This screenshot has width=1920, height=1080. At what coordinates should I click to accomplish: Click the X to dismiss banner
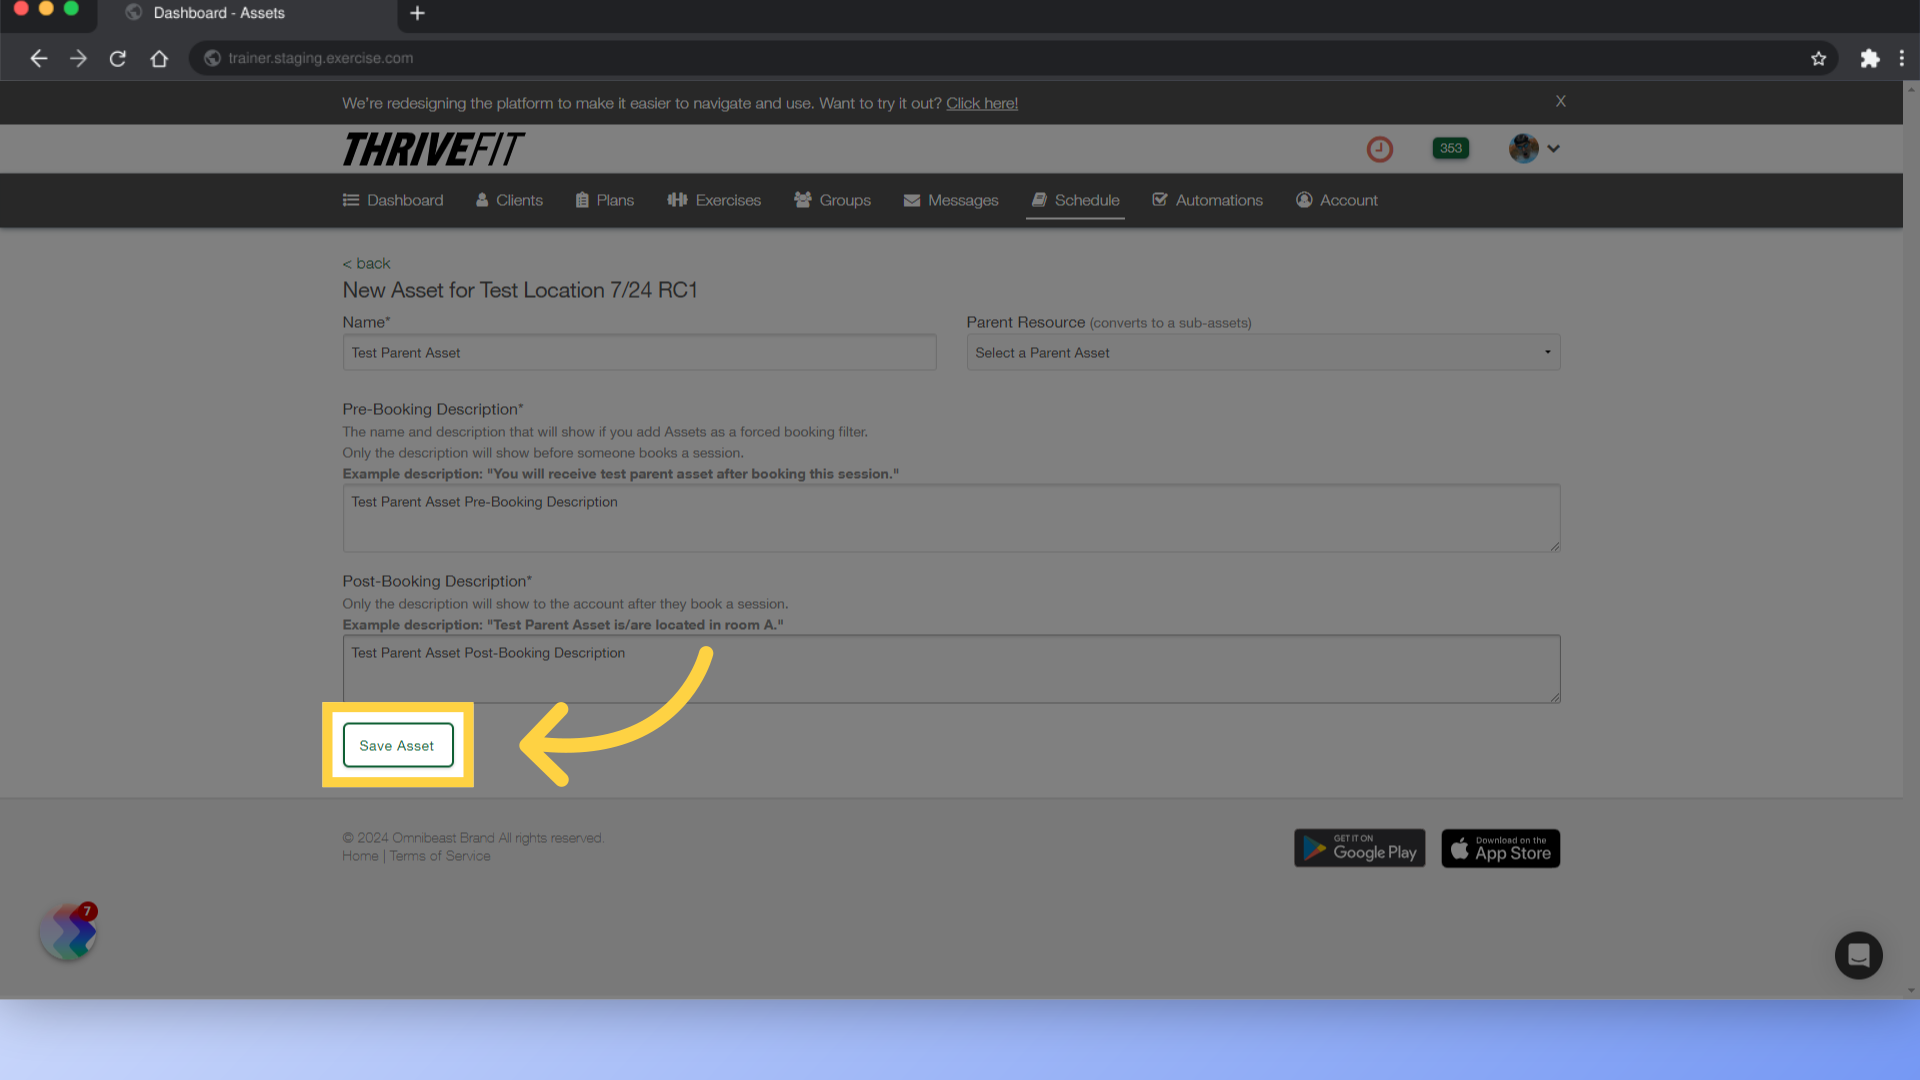pyautogui.click(x=1561, y=100)
